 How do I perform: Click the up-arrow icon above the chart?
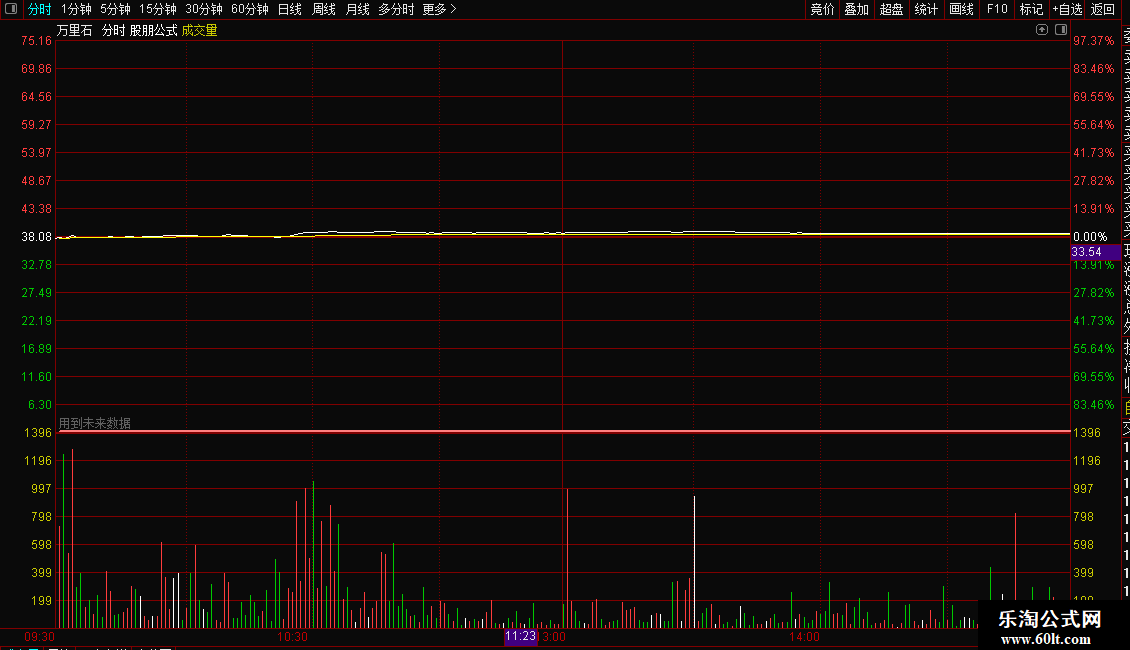[x=1041, y=30]
